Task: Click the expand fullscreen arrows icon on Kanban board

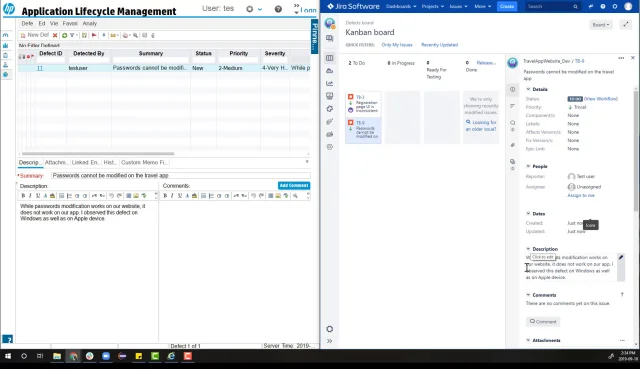Action: tap(625, 25)
